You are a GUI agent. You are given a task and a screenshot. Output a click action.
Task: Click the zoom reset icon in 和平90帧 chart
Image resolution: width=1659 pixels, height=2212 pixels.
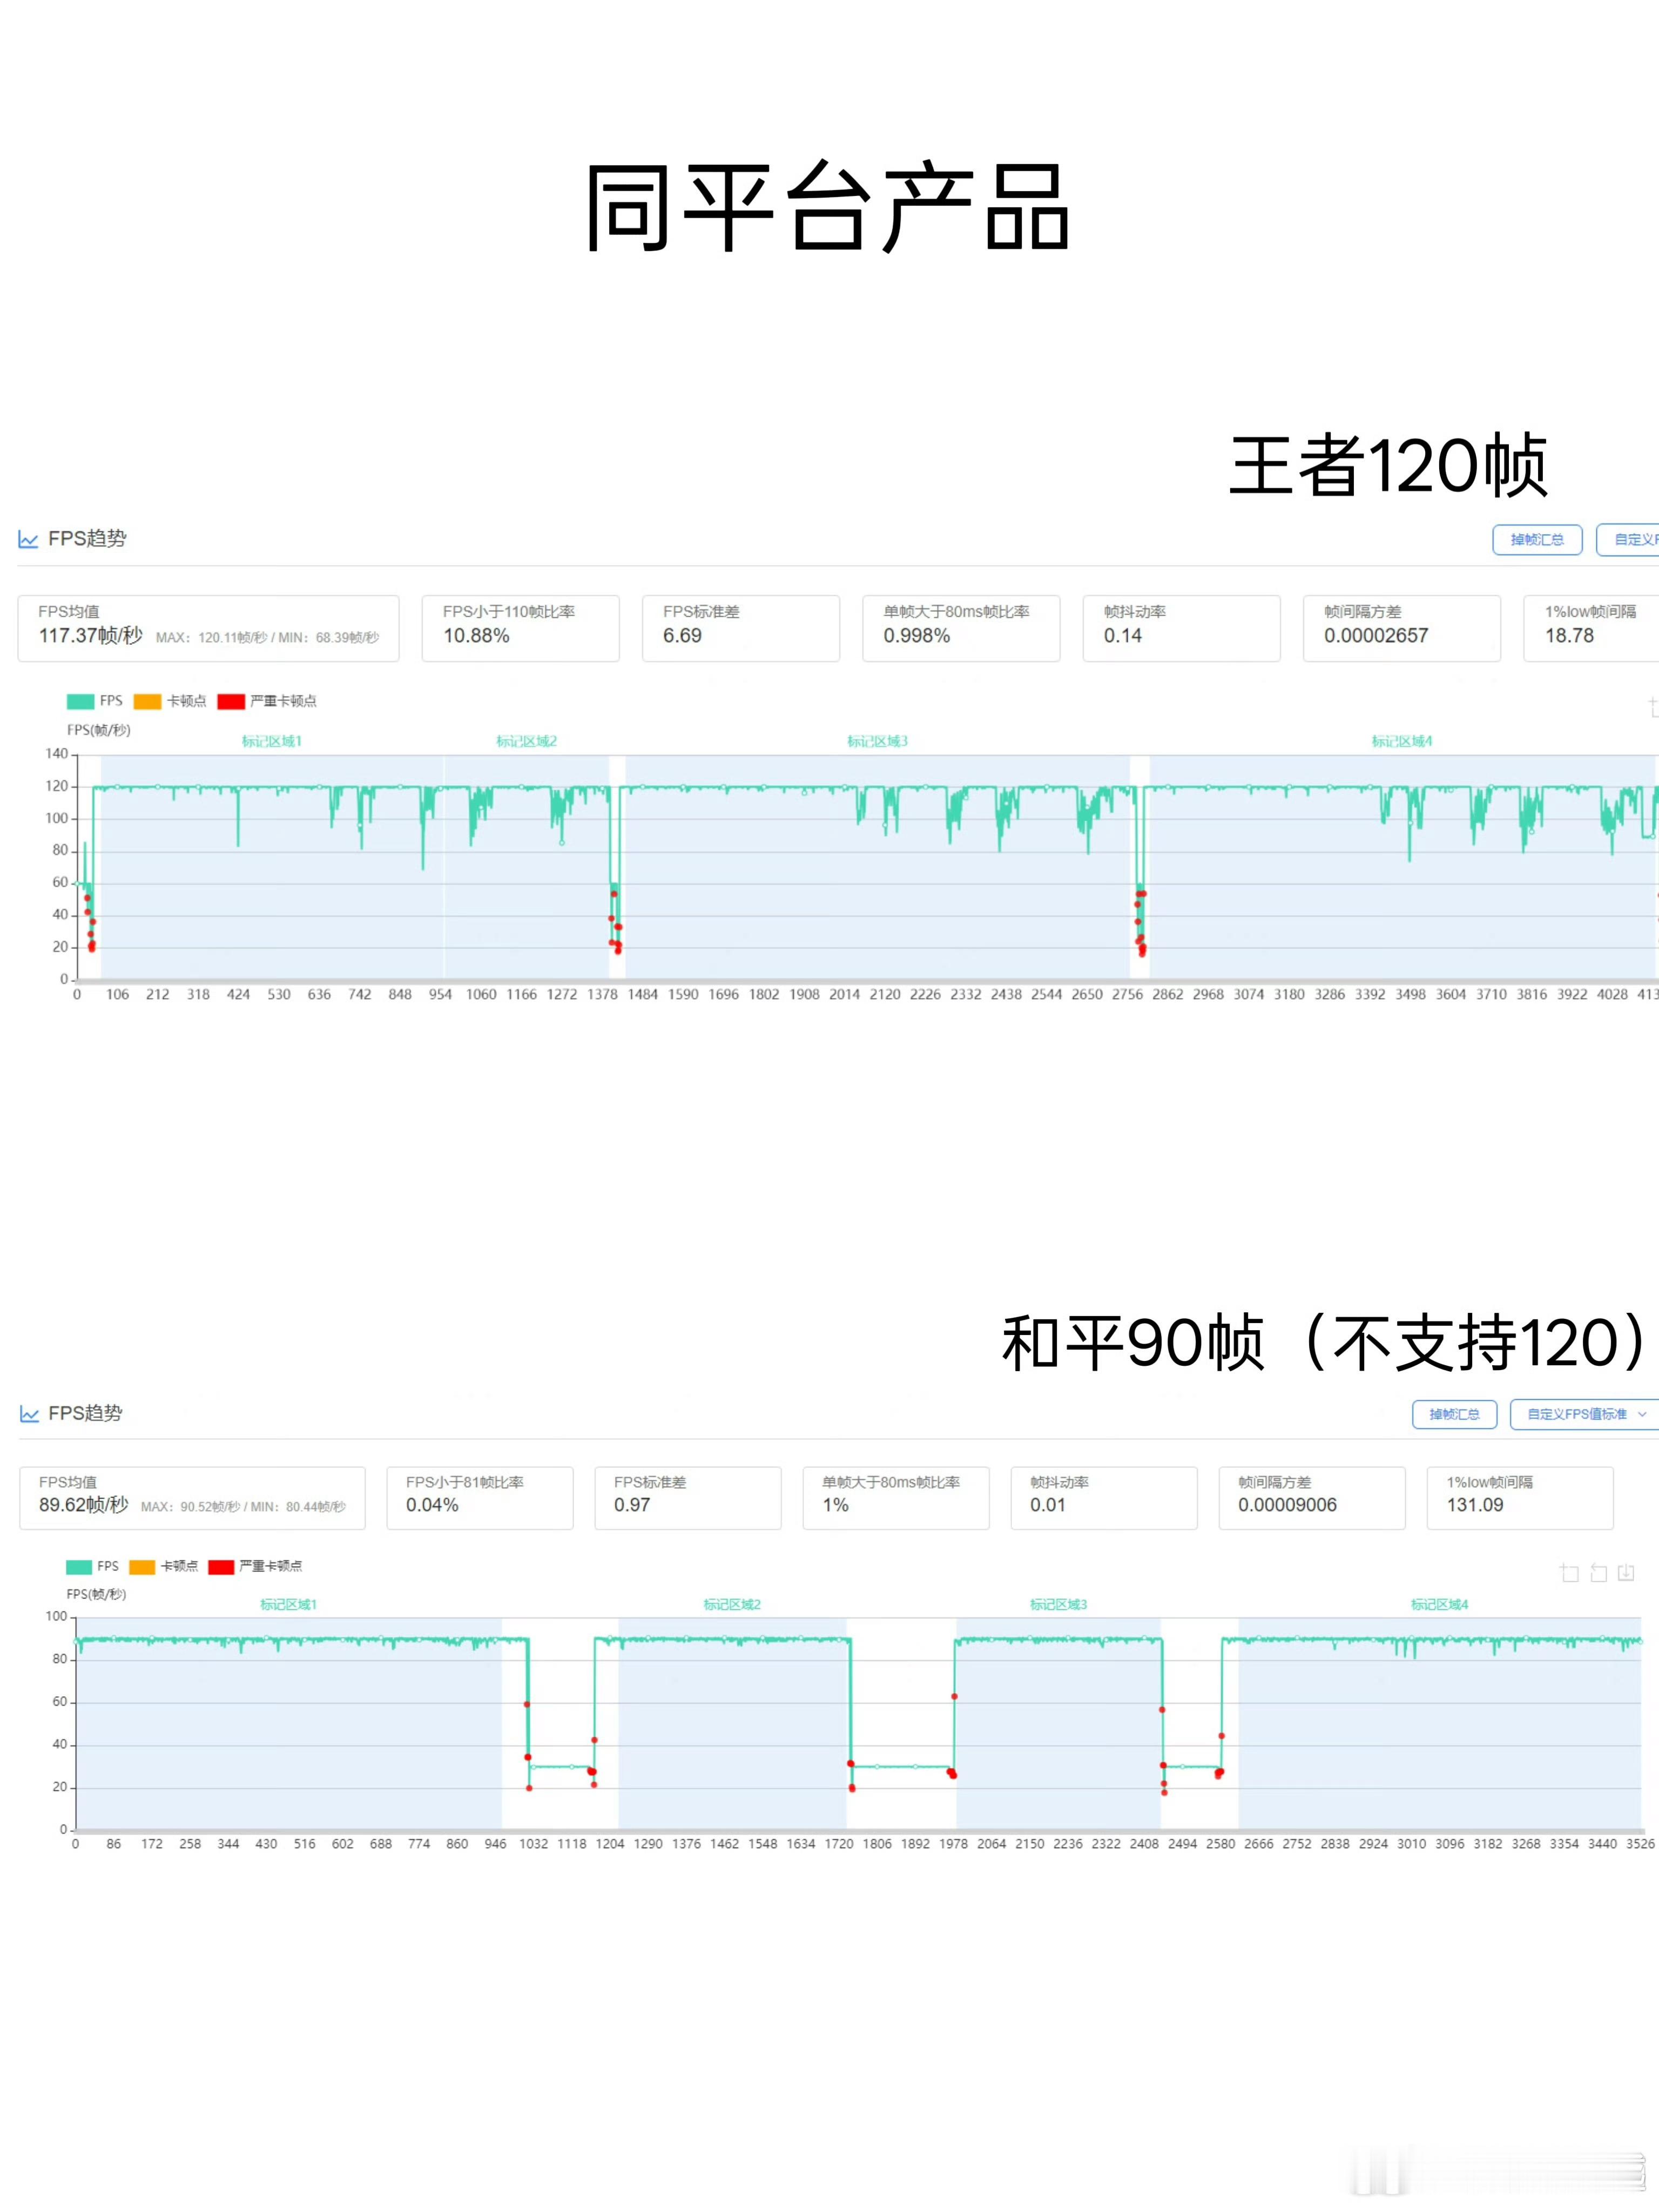[1598, 1574]
